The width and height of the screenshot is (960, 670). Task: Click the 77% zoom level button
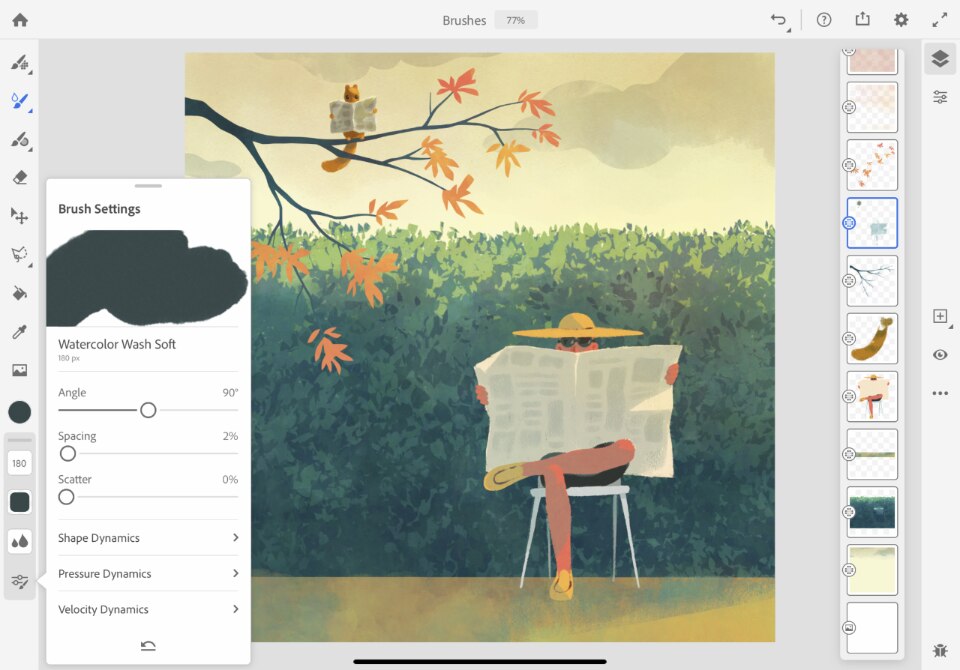pyautogui.click(x=516, y=20)
